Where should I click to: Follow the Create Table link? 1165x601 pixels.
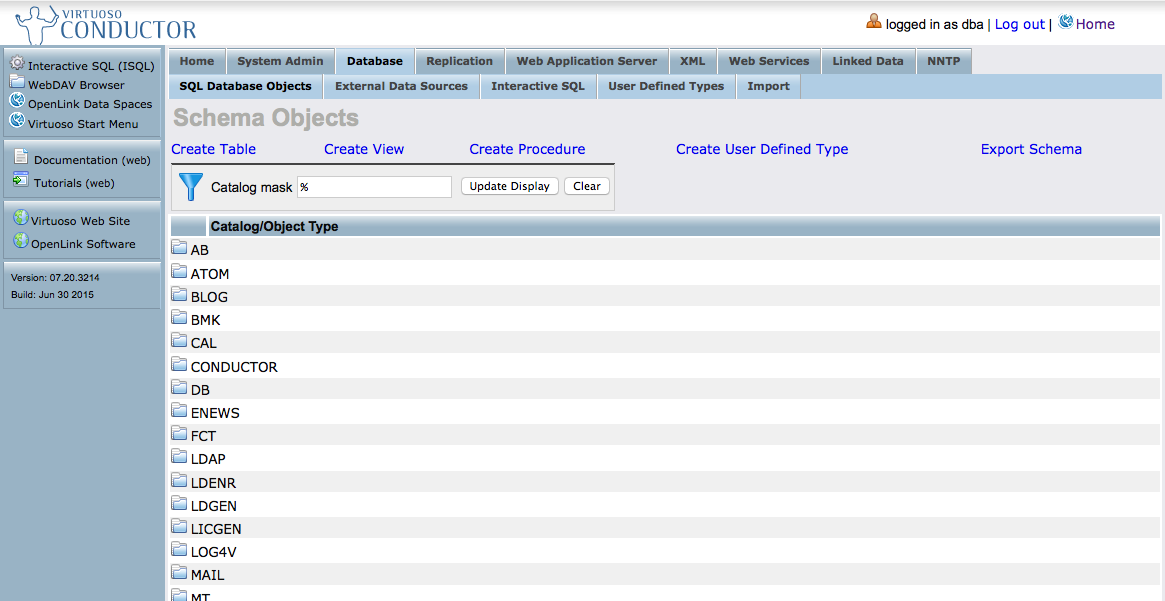tap(213, 149)
